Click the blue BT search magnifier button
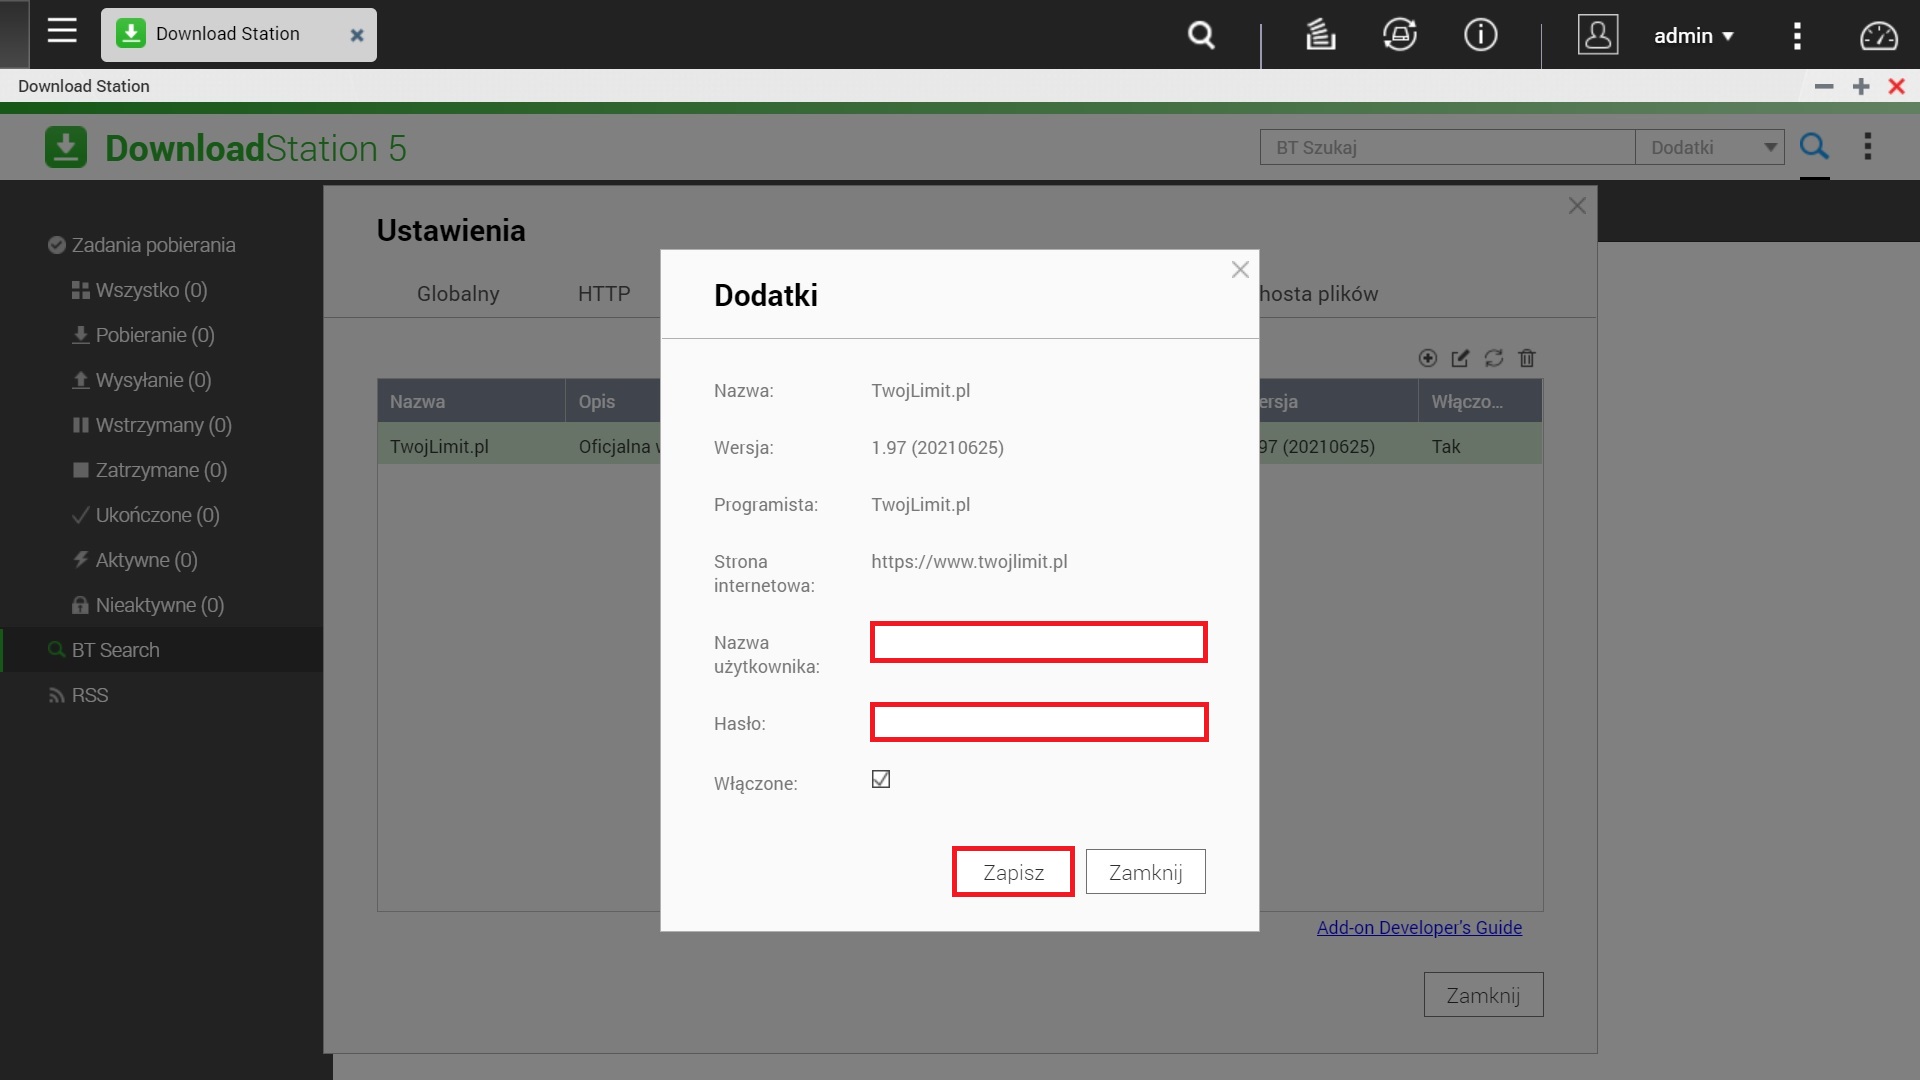This screenshot has width=1920, height=1080. (x=1814, y=147)
